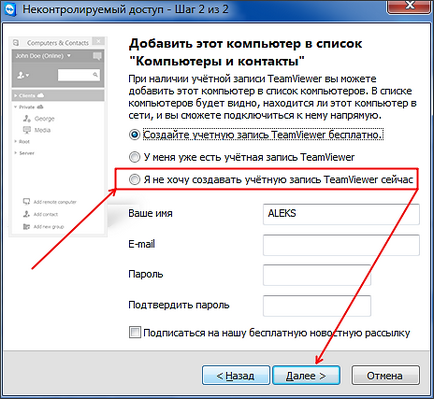
Task: Click the chat bubble icon in contacts preview
Action: [97, 56]
